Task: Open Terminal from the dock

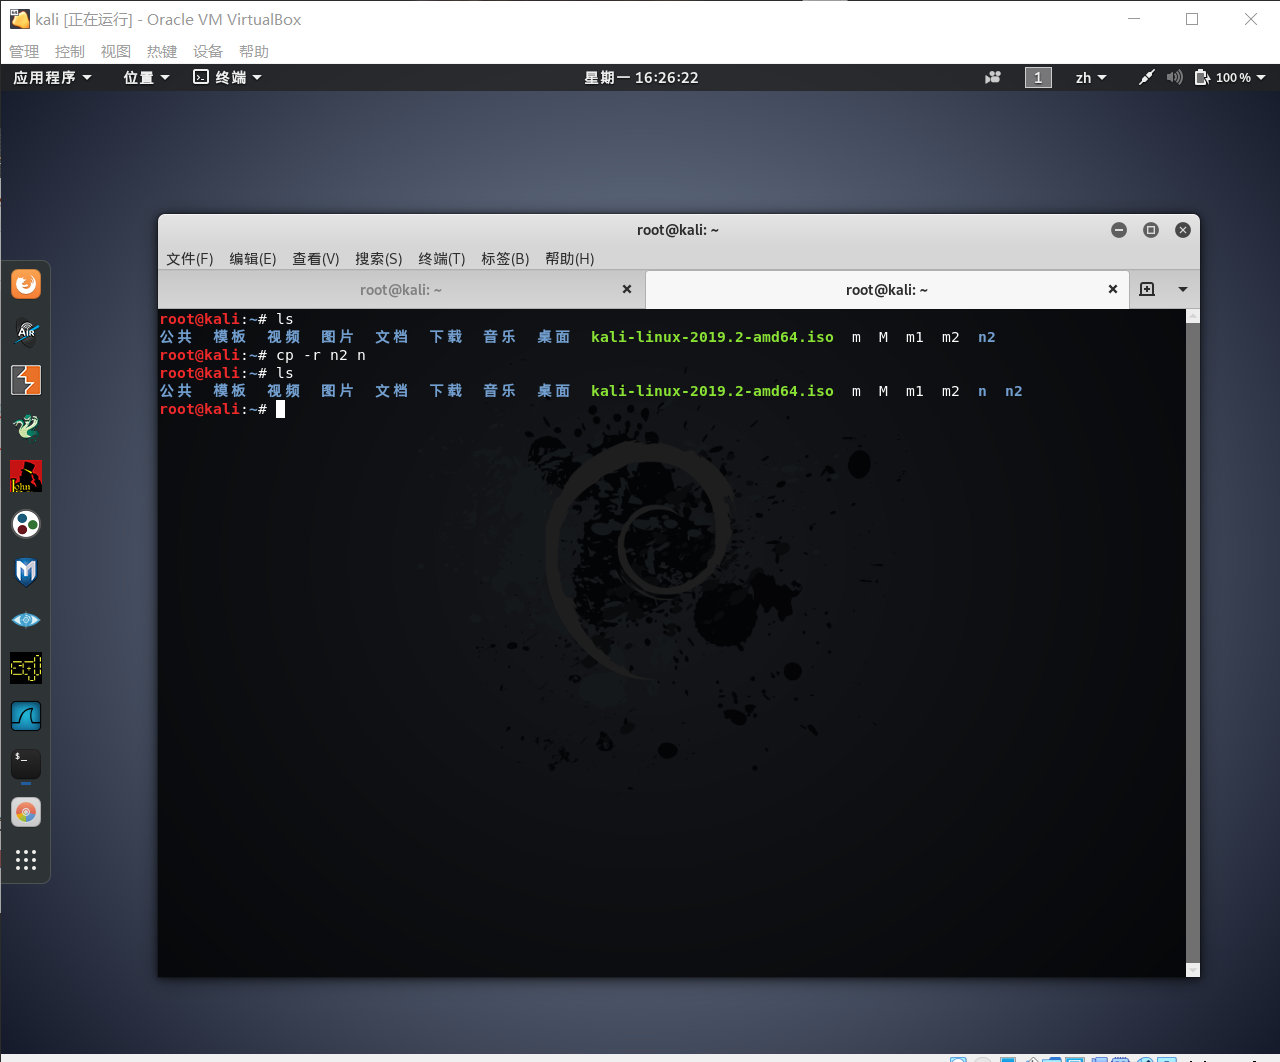Action: pos(26,764)
